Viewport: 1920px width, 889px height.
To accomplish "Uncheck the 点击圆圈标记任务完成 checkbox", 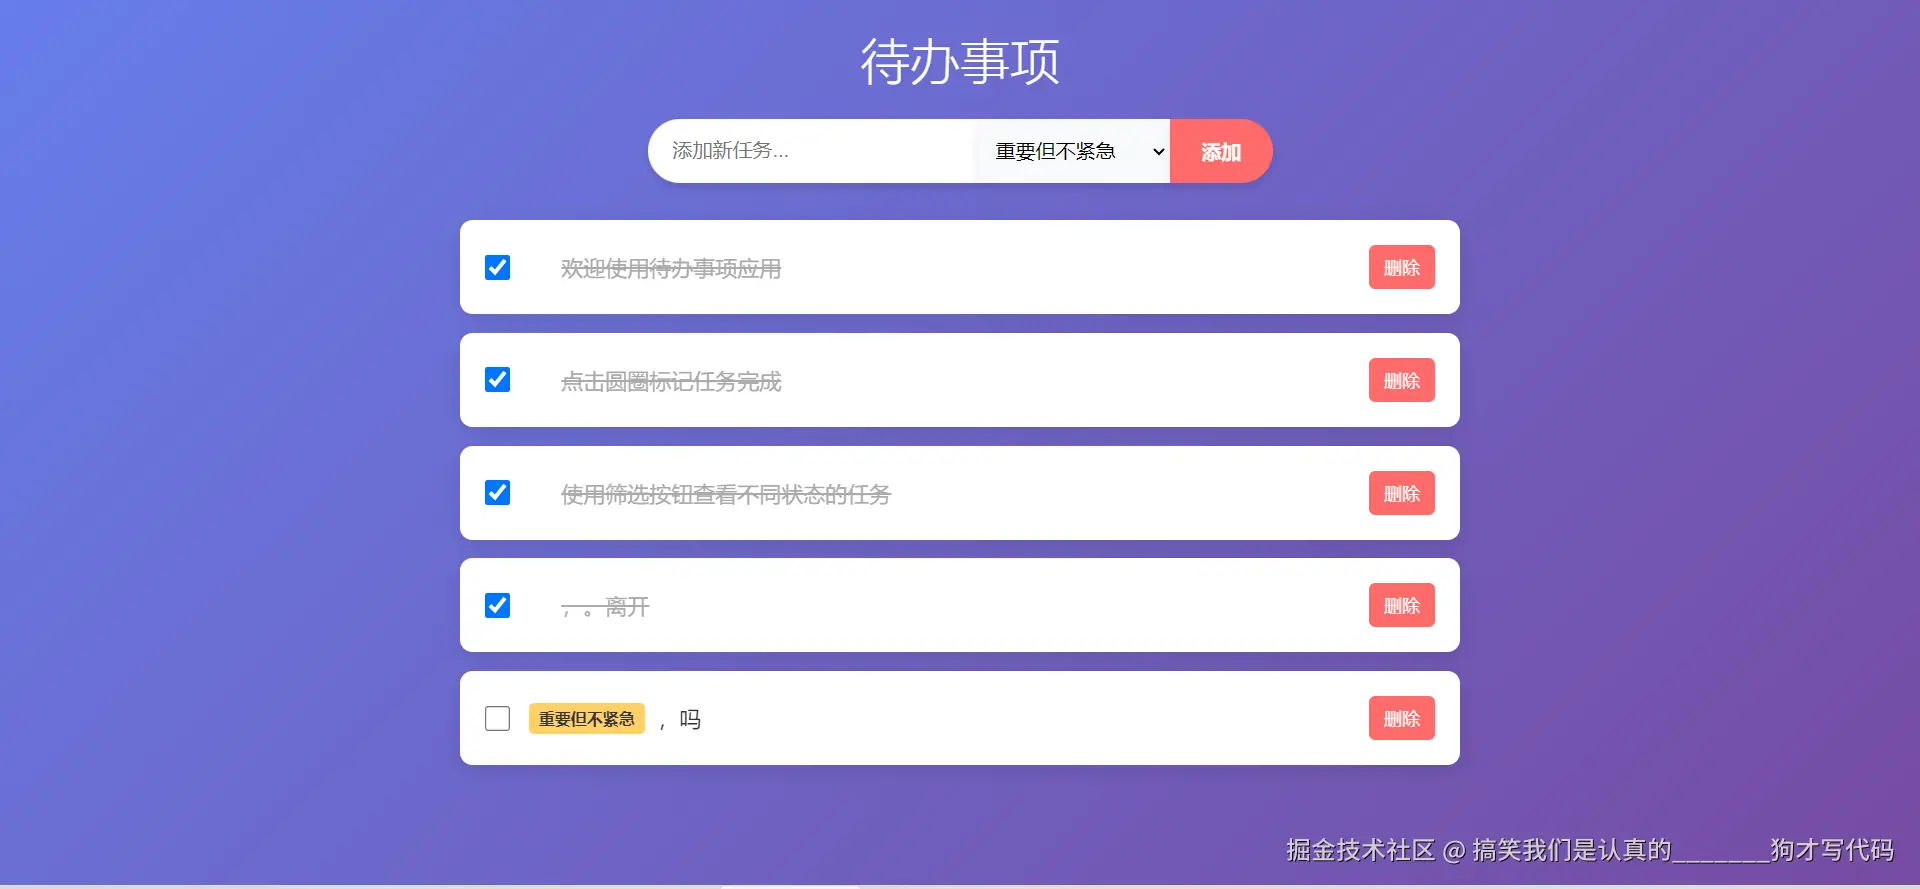I will [497, 380].
